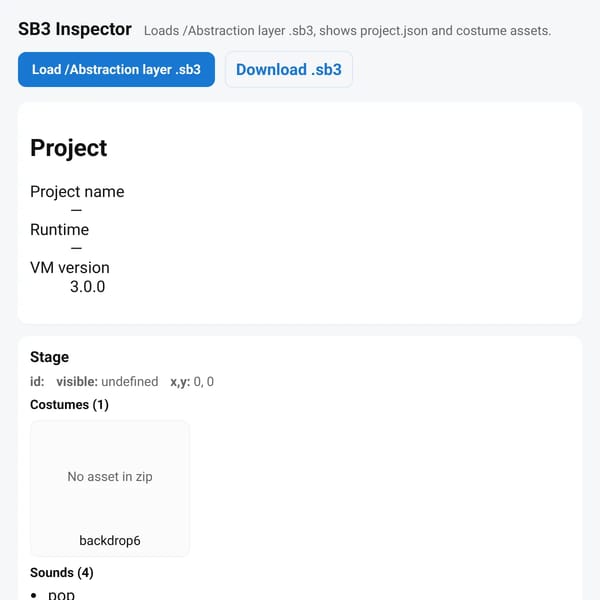Click the No asset in zip text

point(110,477)
